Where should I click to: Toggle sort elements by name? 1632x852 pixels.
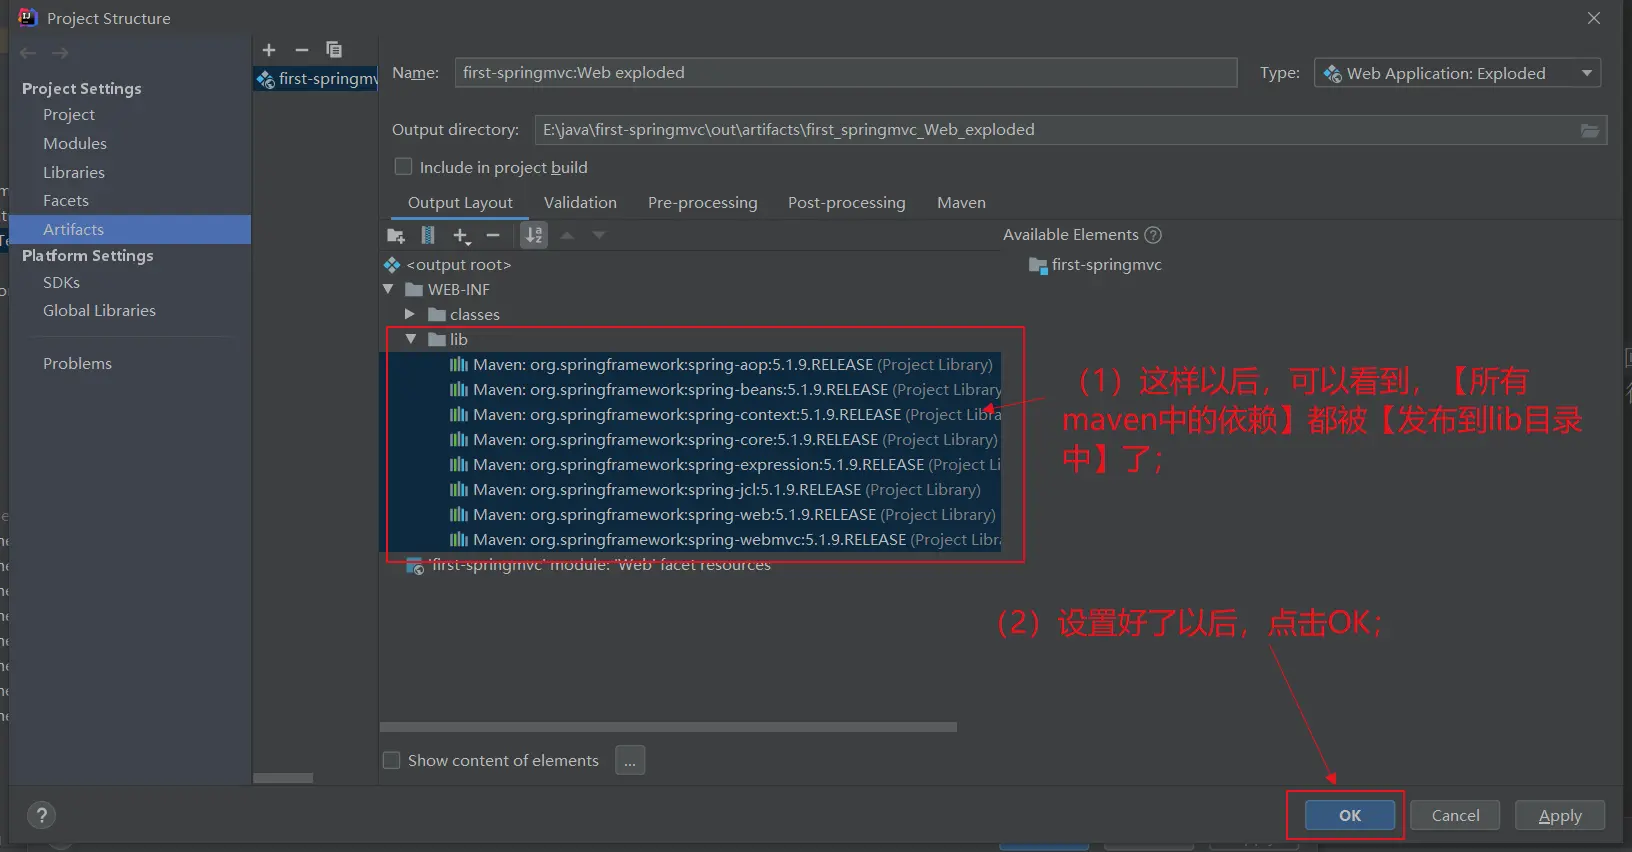click(535, 235)
